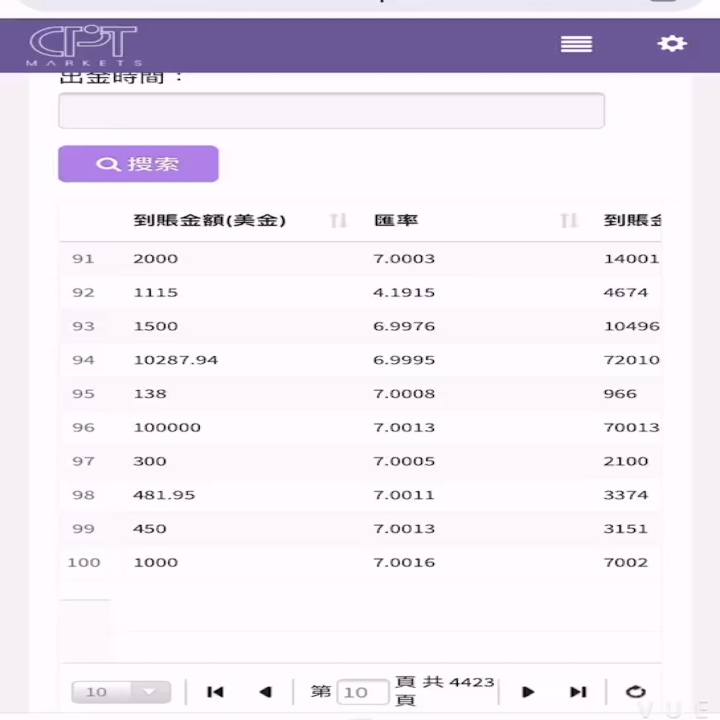Go to the previous page
The image size is (720, 720).
tap(265, 692)
